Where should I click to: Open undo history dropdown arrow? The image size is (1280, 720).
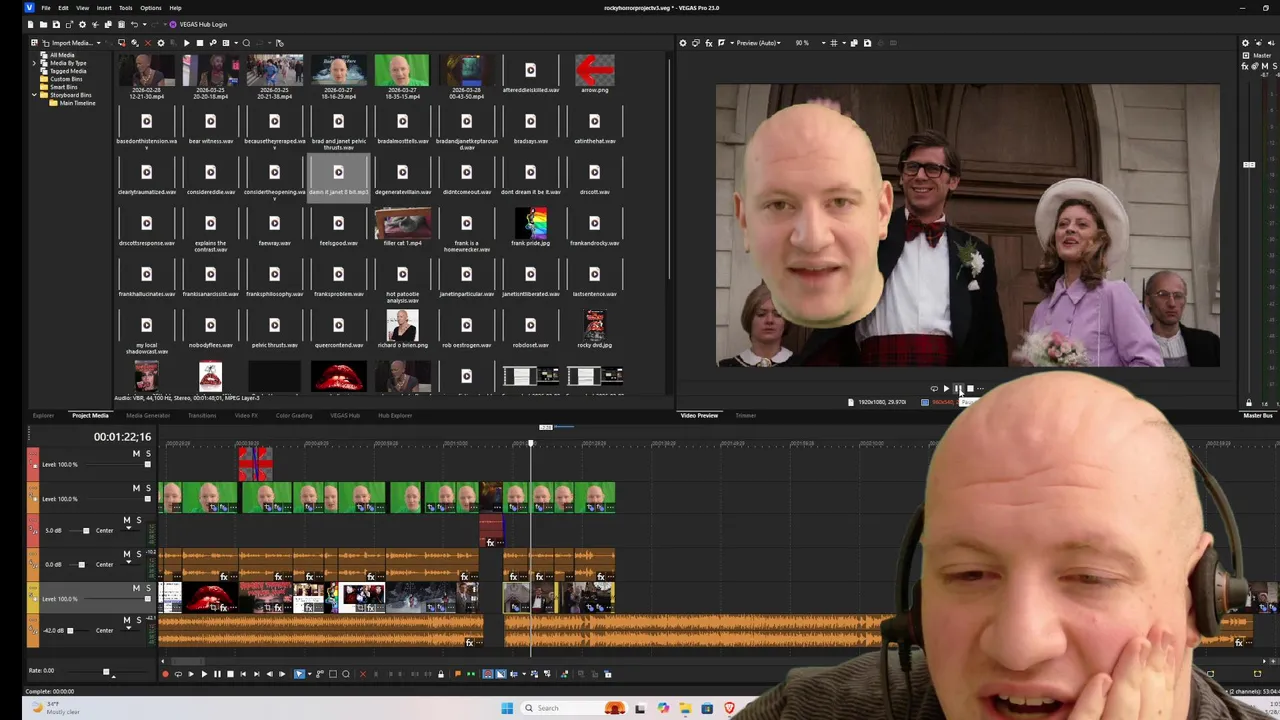(144, 24)
